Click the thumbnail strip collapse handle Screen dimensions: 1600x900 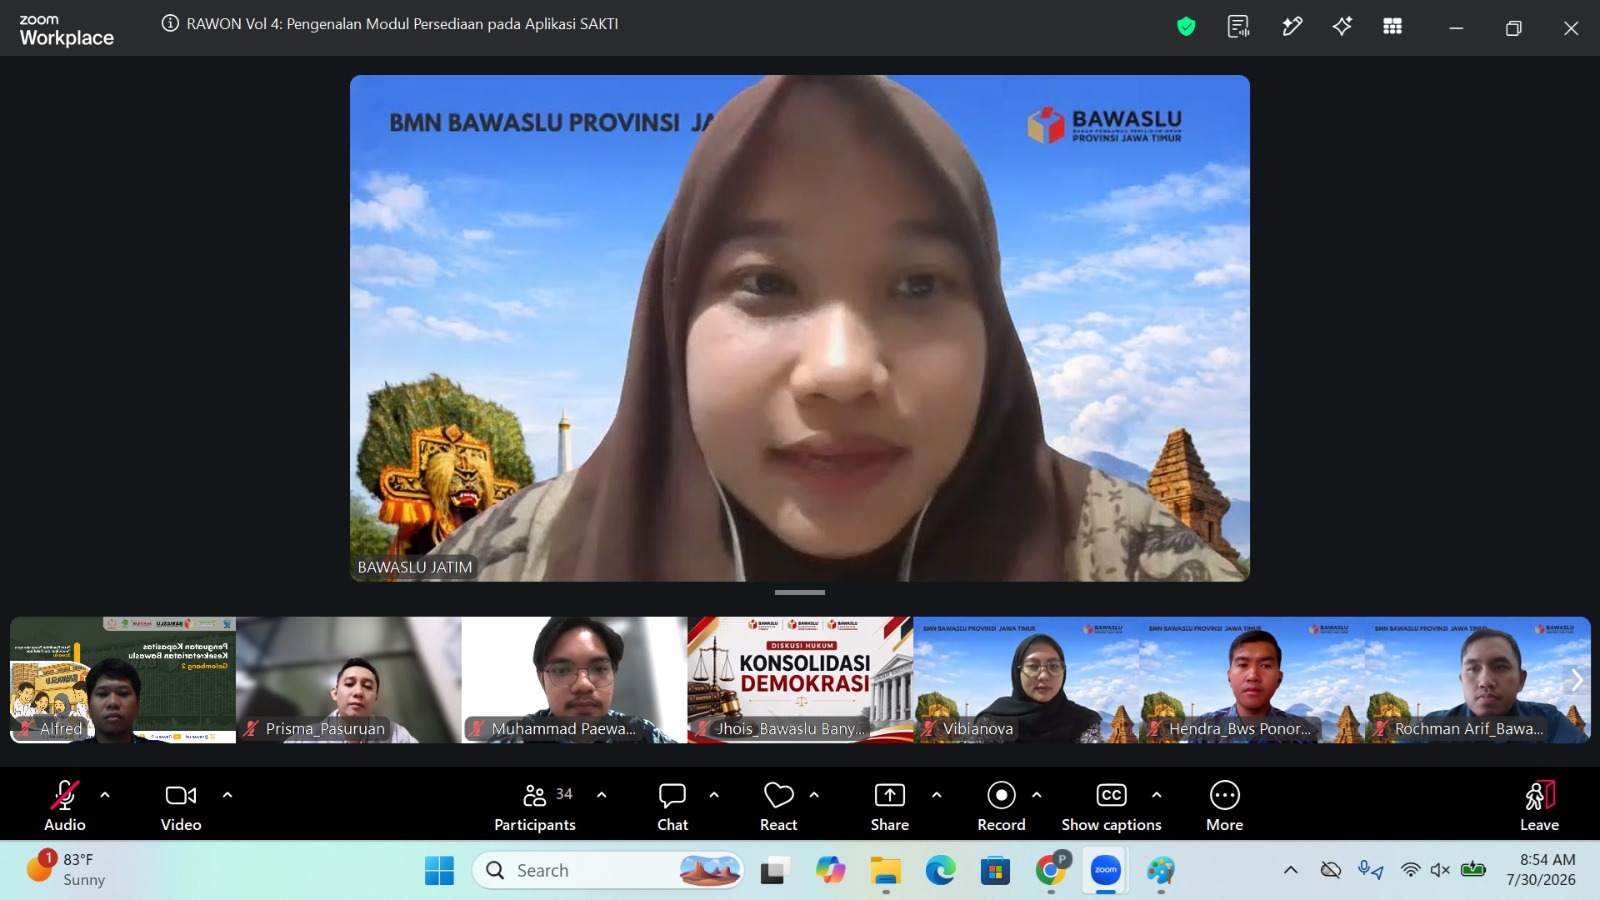click(800, 593)
